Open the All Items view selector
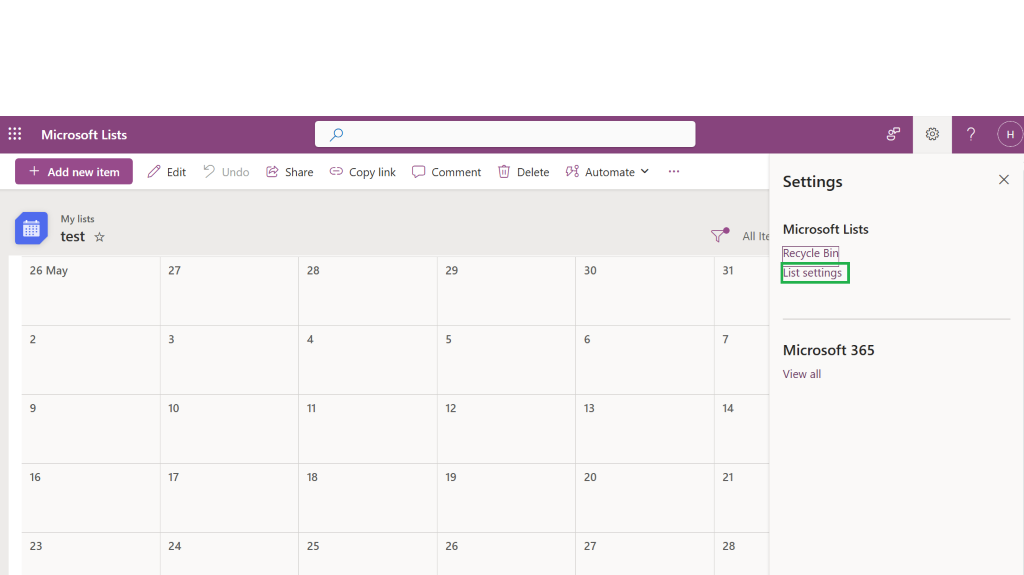1024x575 pixels. click(x=756, y=236)
